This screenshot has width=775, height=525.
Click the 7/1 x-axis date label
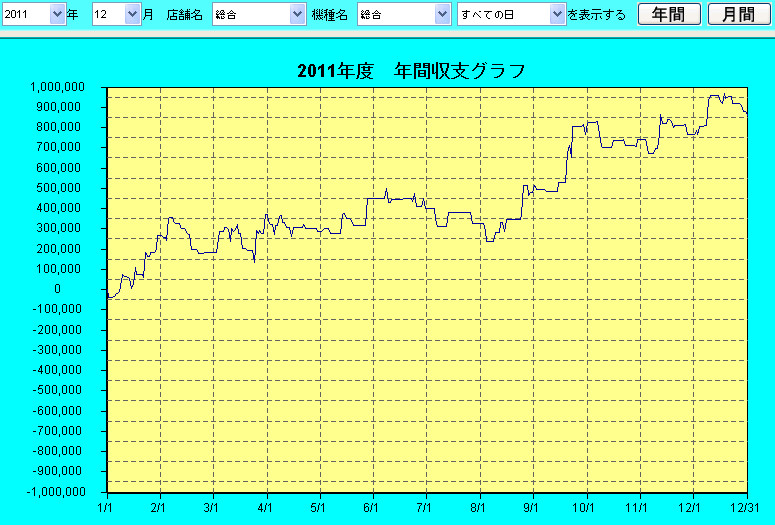(424, 508)
